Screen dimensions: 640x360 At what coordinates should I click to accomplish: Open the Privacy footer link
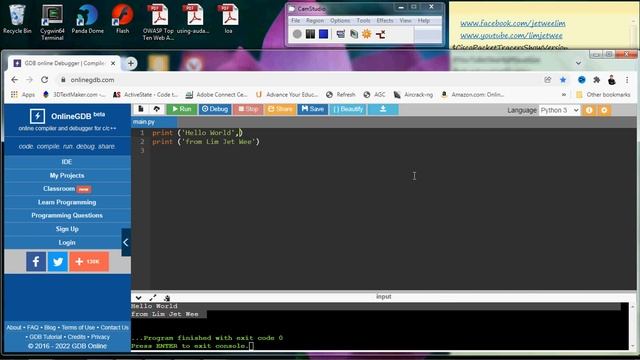[100, 337]
